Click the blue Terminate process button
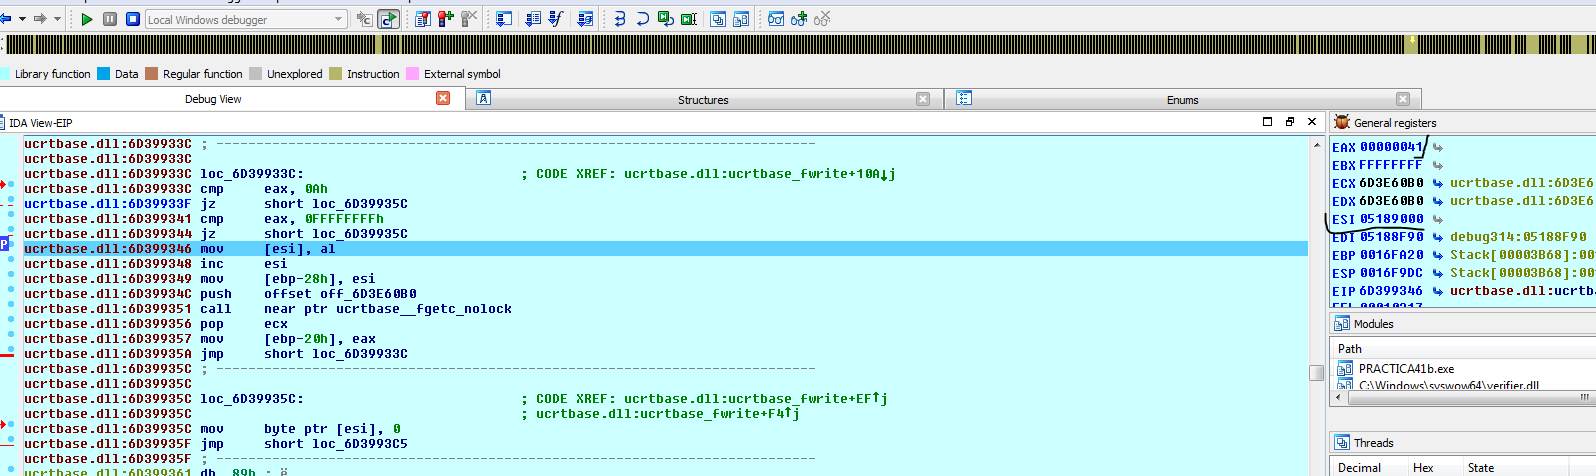 point(132,19)
